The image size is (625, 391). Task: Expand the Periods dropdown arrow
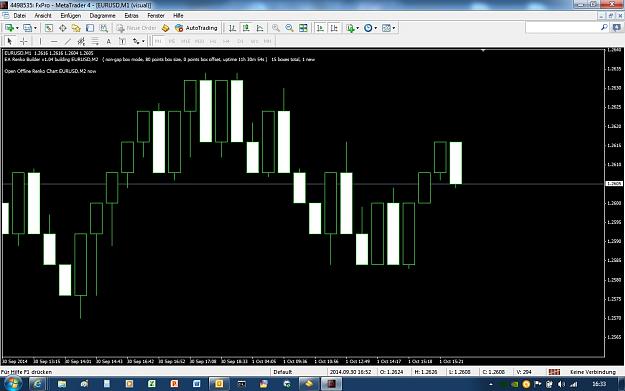375,28
